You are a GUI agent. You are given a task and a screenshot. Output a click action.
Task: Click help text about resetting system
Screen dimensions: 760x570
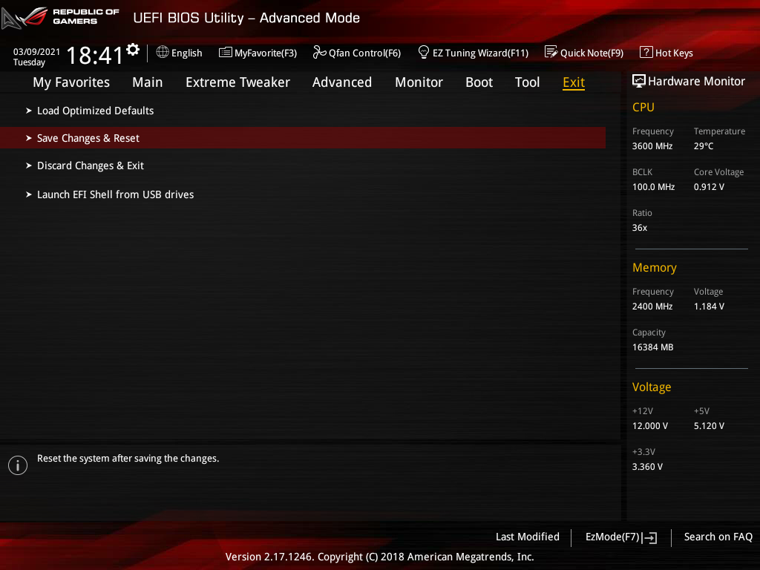point(128,458)
